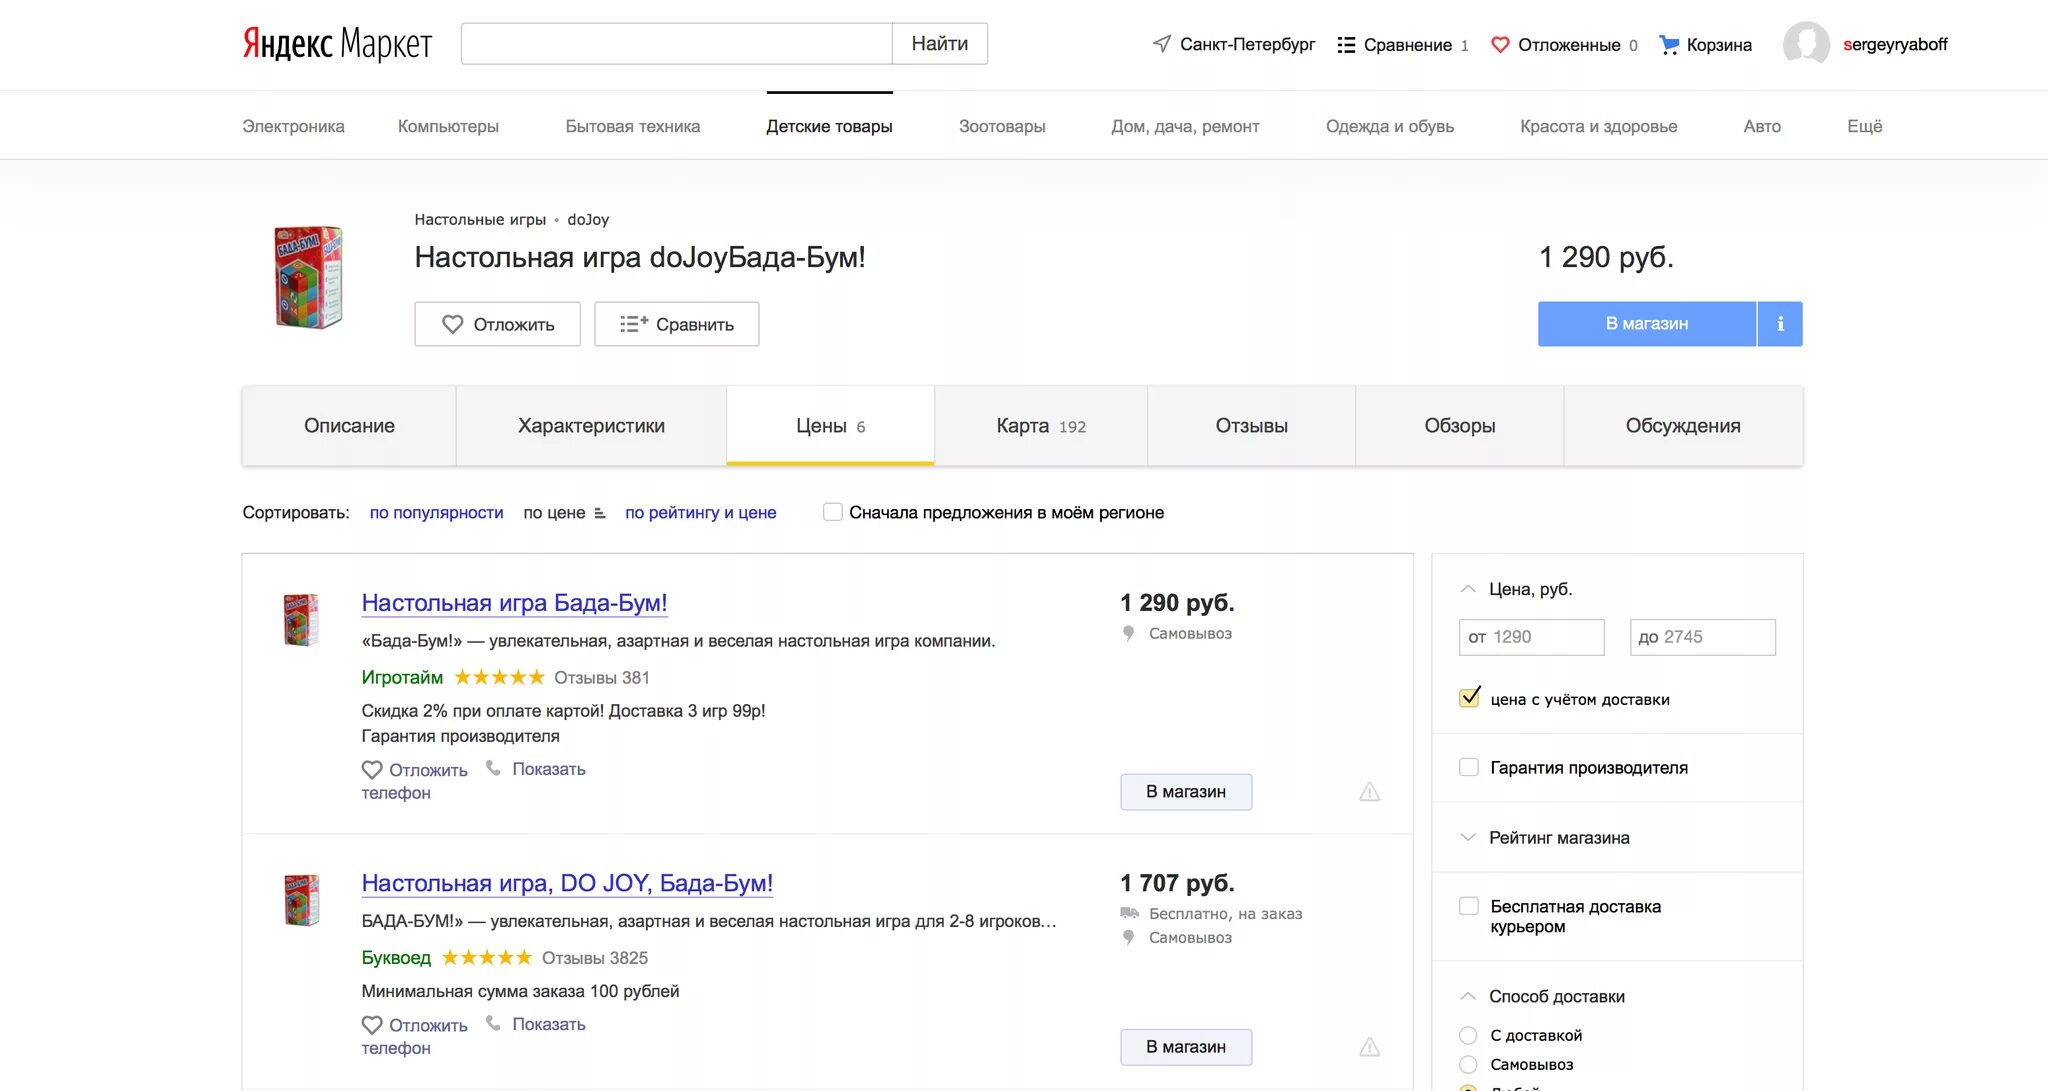Screen dimensions: 2048x1091
Task: Click phone icon in Игротайм offer
Action: 493,768
